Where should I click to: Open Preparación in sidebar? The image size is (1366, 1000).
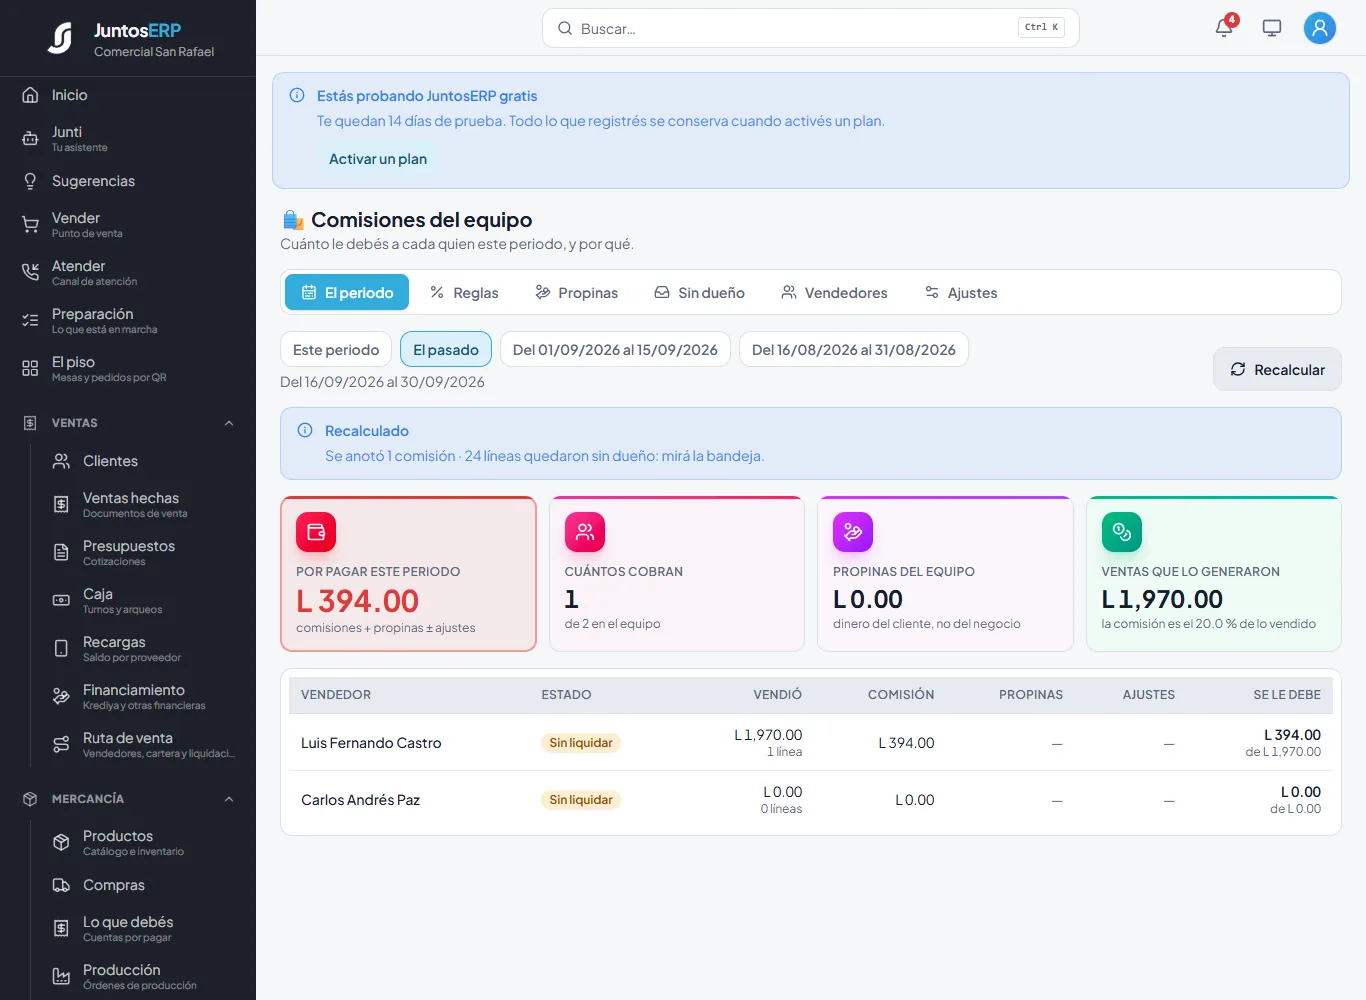click(128, 320)
